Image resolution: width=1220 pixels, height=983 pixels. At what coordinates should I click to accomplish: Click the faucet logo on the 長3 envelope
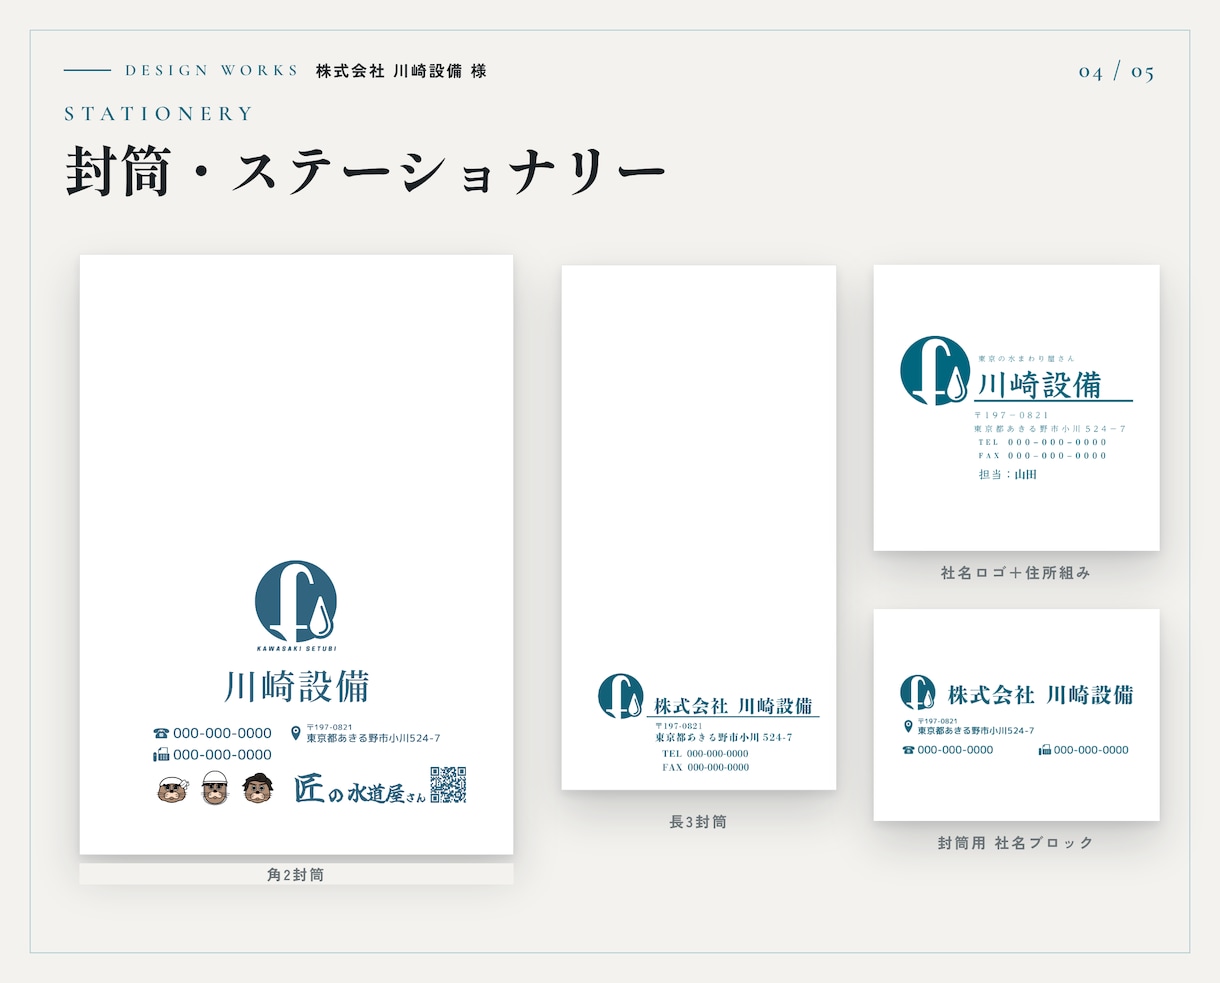coord(621,696)
